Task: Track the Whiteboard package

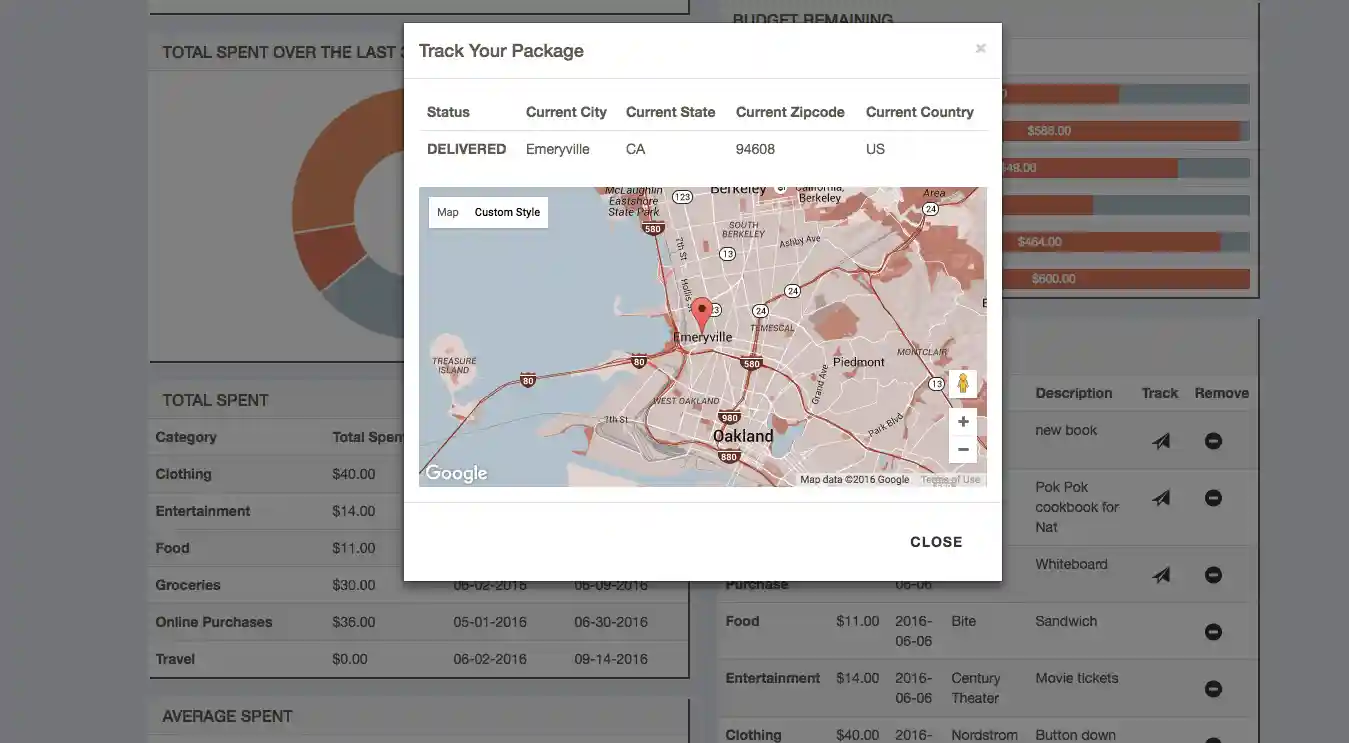Action: (1160, 575)
